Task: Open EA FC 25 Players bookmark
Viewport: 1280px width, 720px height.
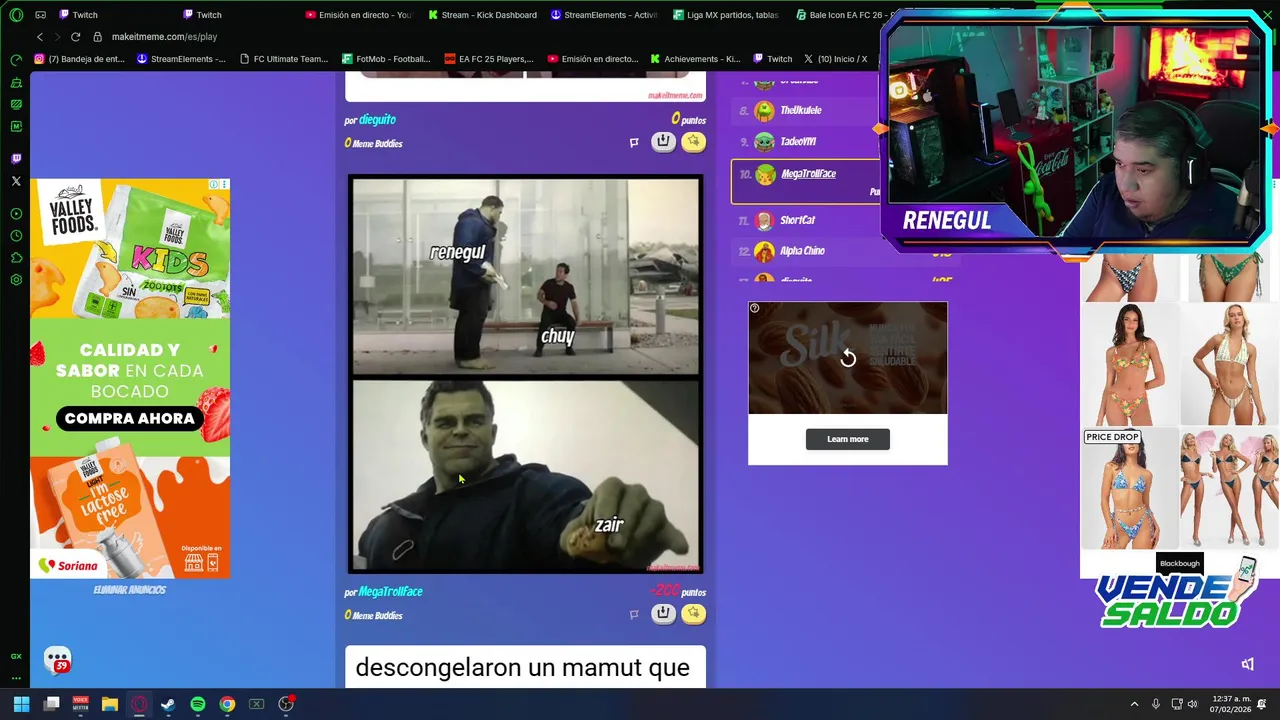Action: click(489, 59)
